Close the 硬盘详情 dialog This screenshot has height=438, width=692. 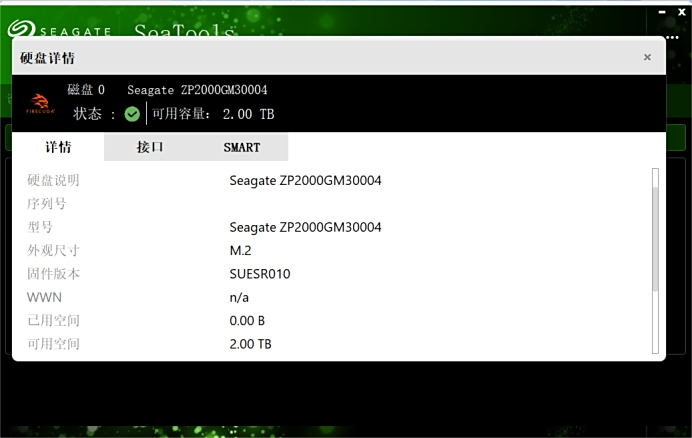pos(647,58)
